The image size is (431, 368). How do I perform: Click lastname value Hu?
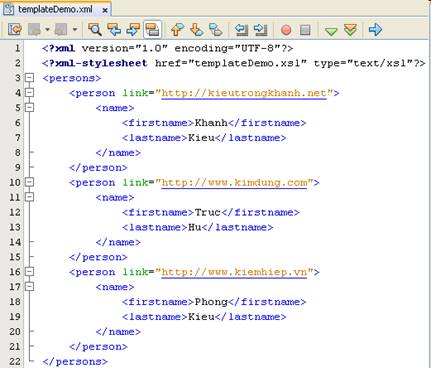tap(195, 227)
